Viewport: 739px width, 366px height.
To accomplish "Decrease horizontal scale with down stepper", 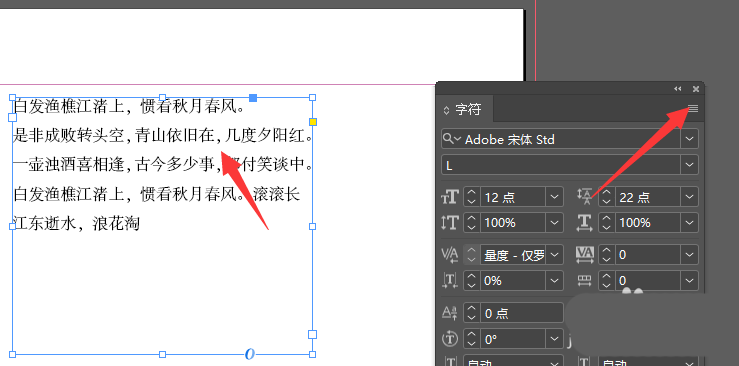I will [x=607, y=227].
